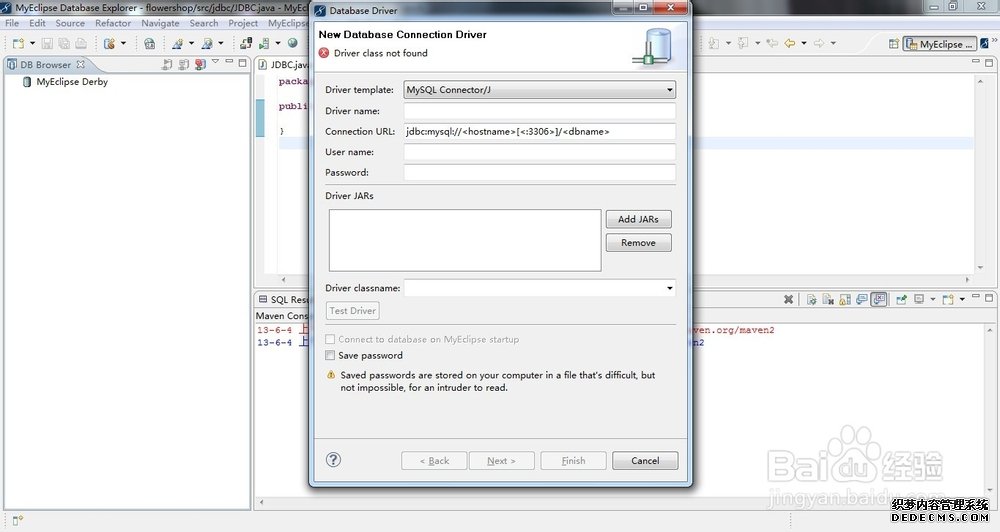Screen dimensions: 1000x532
Task: Click into the Connection URL field
Action: pyautogui.click(x=540, y=131)
